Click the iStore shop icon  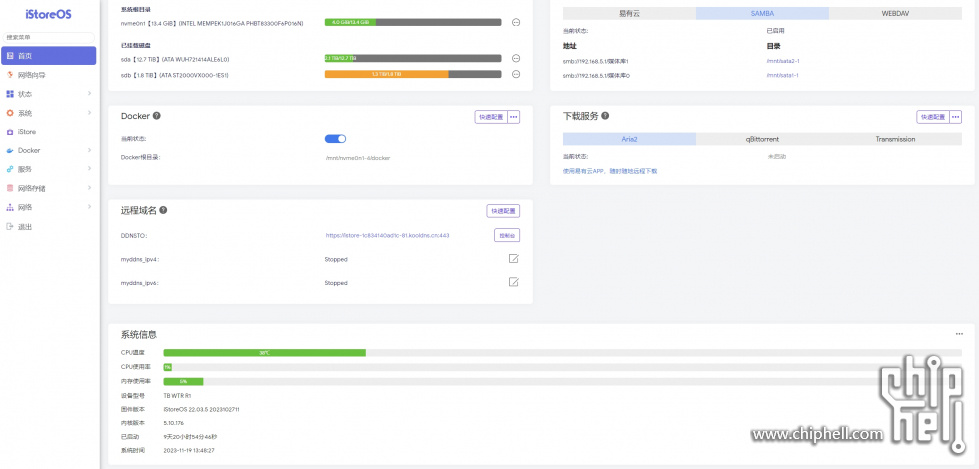point(9,132)
